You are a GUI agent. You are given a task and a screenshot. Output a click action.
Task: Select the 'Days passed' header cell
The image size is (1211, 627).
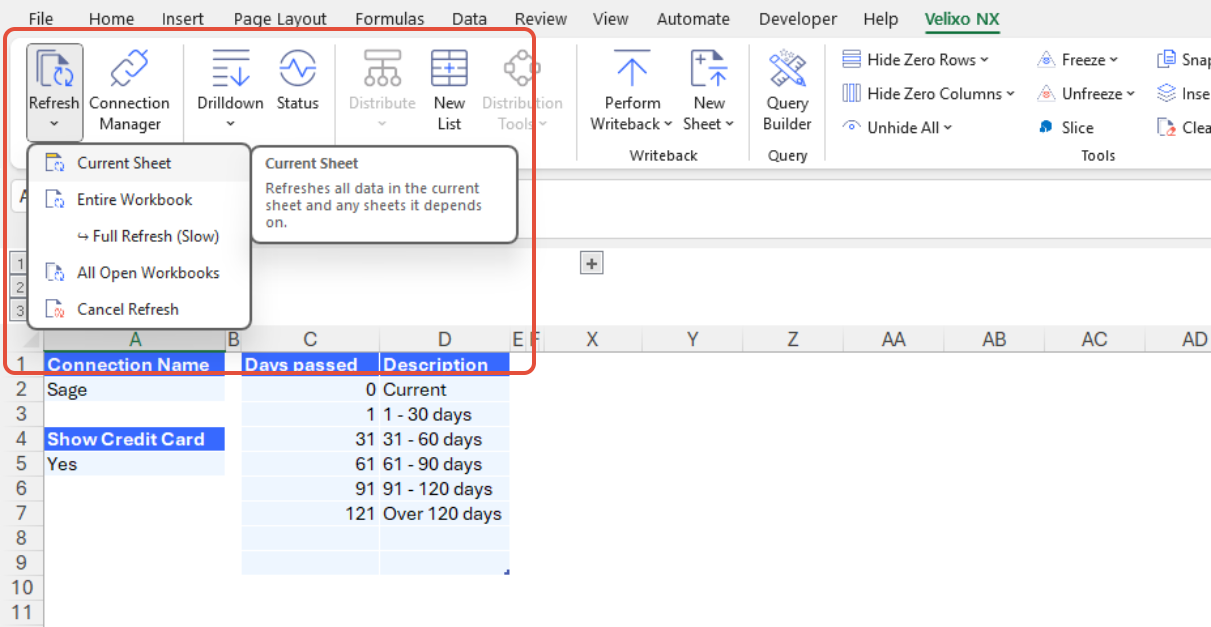(x=310, y=365)
